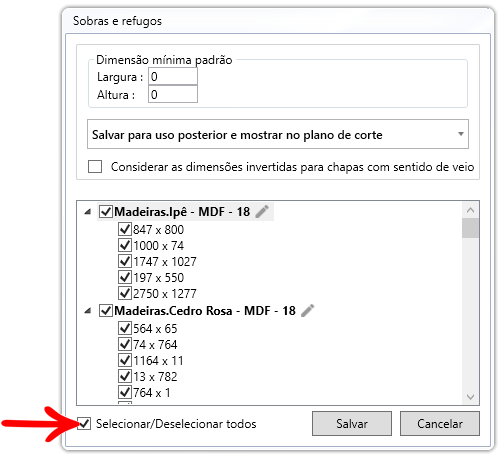
Task: Click the list scrollbar up arrow
Action: pyautogui.click(x=470, y=210)
